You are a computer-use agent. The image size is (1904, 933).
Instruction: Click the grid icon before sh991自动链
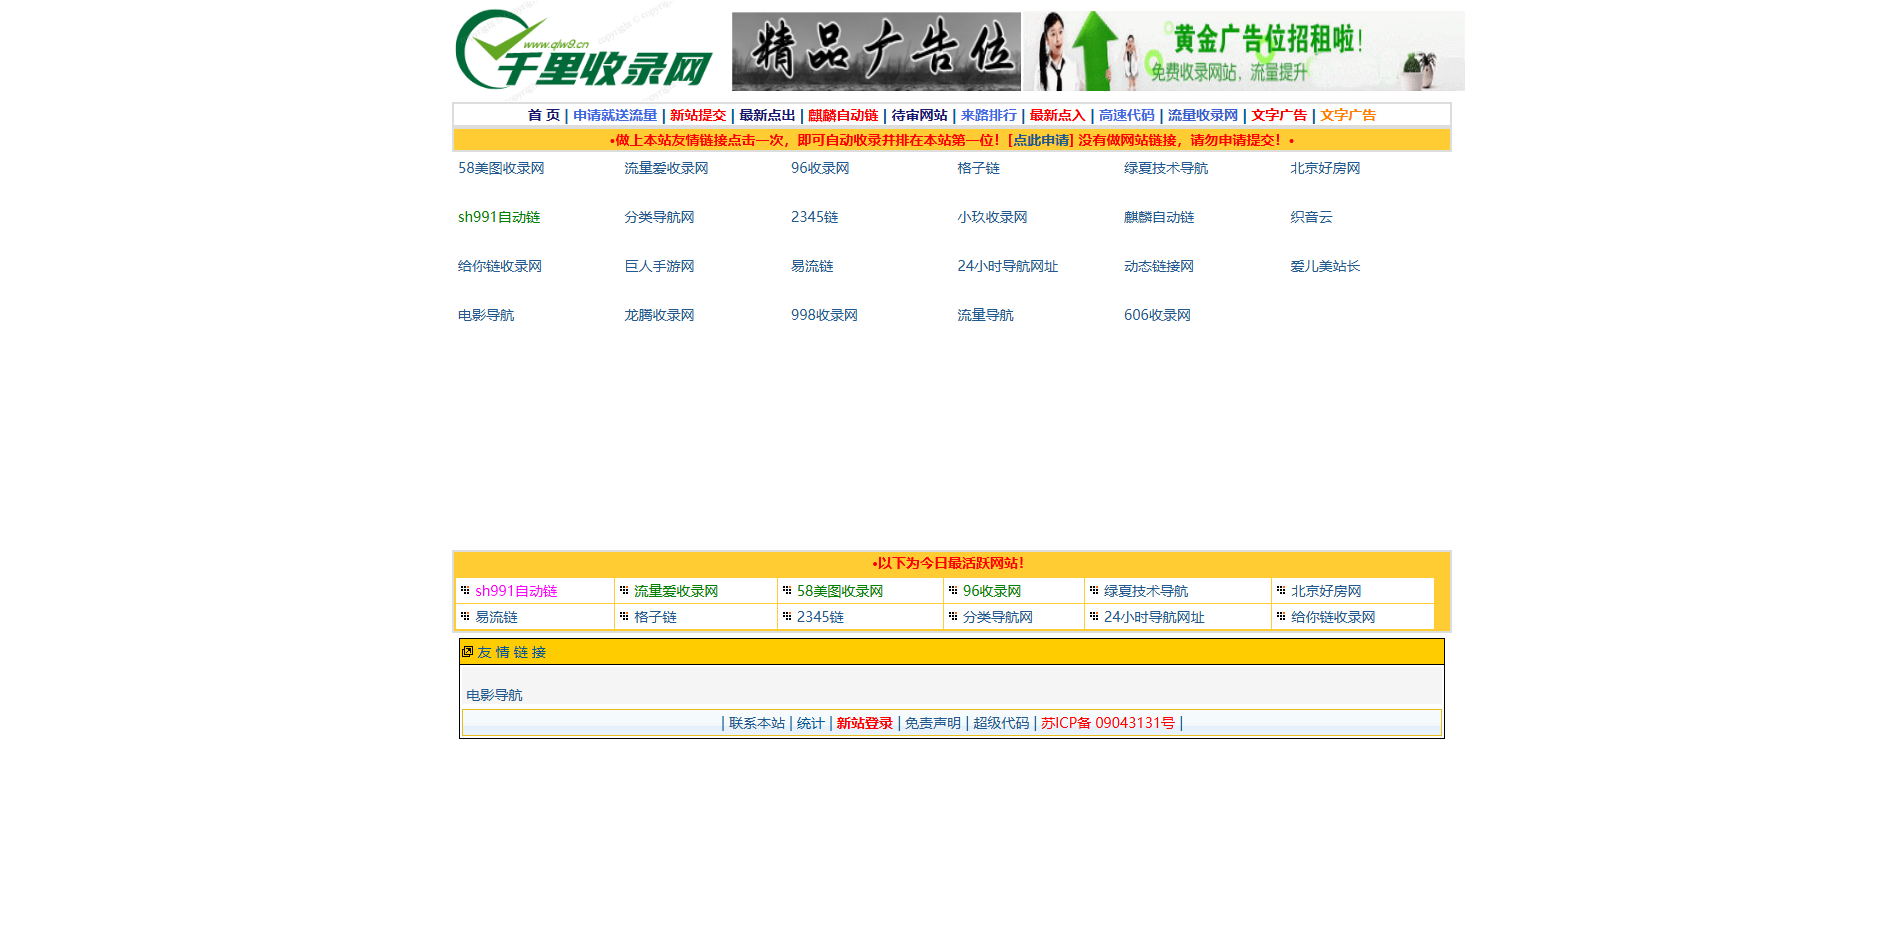click(x=464, y=590)
